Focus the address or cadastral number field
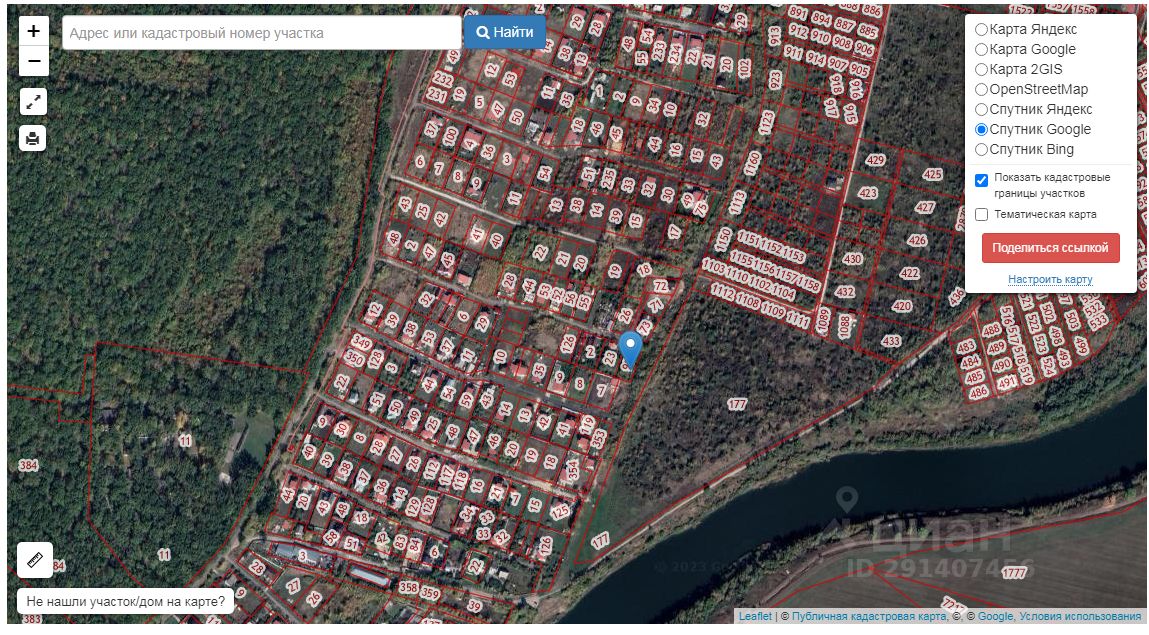Viewport: 1149px width, 635px height. (262, 33)
